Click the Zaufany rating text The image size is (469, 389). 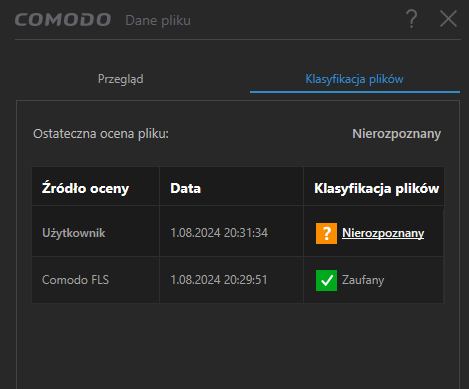363,280
